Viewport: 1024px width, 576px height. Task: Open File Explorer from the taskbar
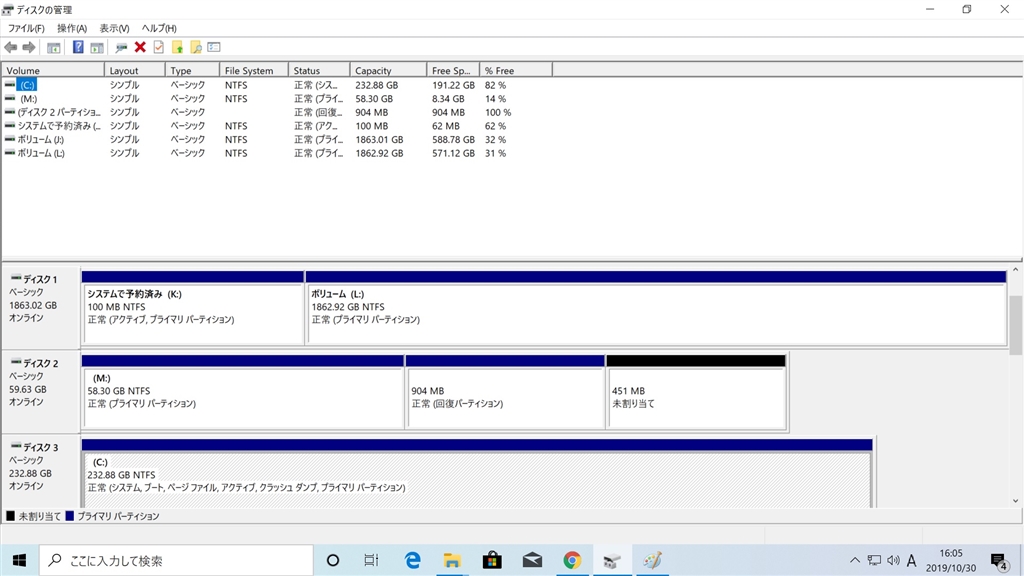pos(452,560)
